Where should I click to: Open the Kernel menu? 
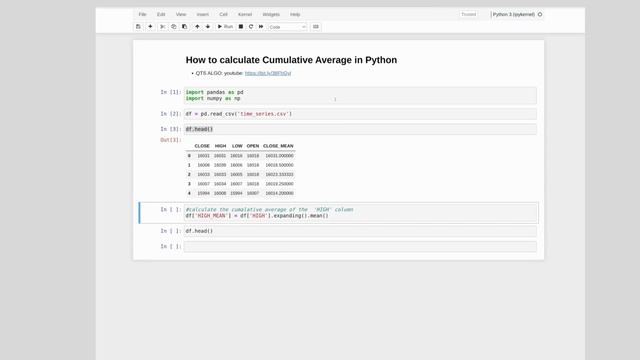[245, 14]
